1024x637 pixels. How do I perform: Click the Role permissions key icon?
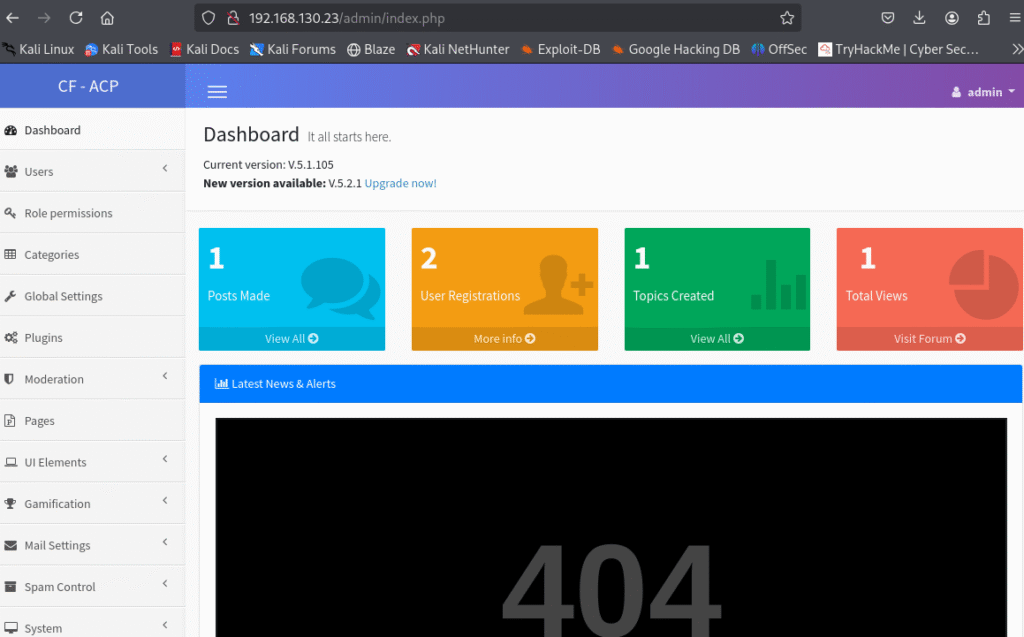click(x=11, y=213)
